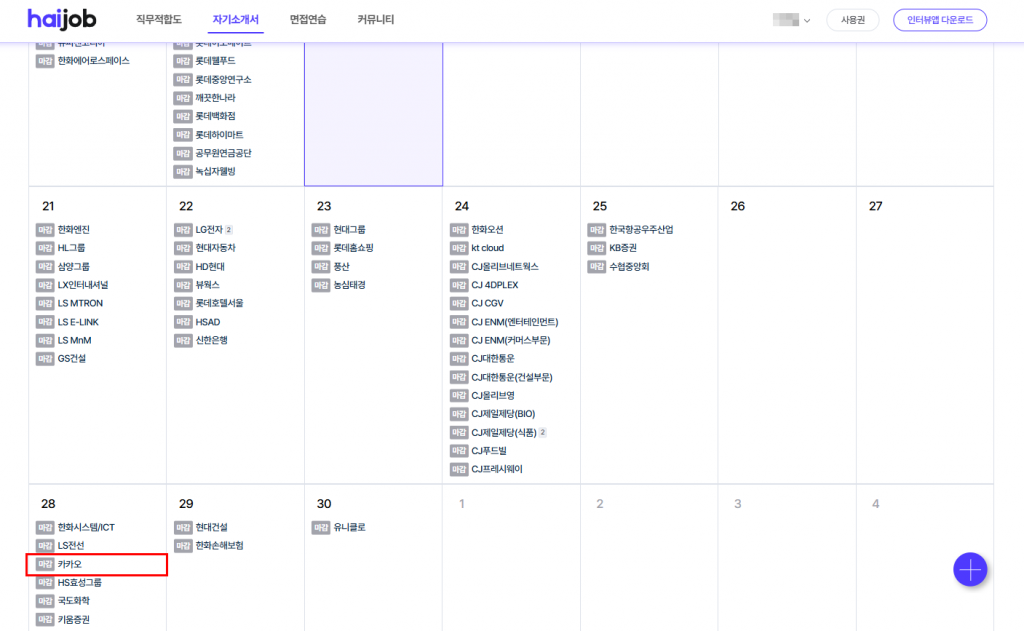Click the 사용권 button
Viewport: 1024px width, 631px height.
point(852,20)
